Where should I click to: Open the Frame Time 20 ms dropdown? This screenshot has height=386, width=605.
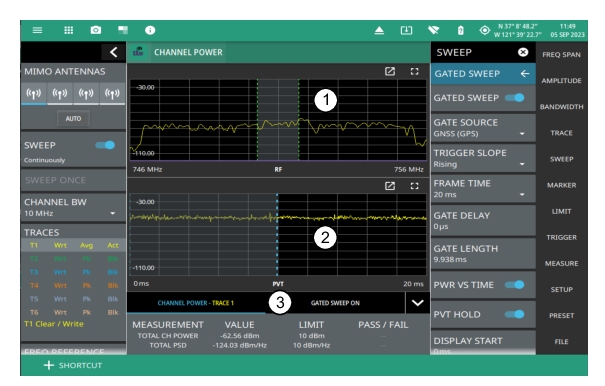[x=483, y=189]
